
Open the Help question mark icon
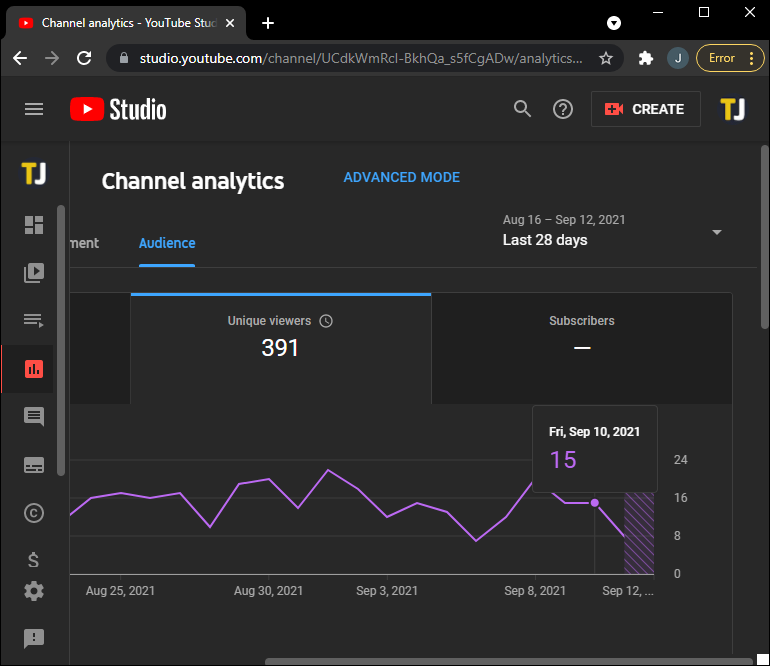tap(563, 109)
